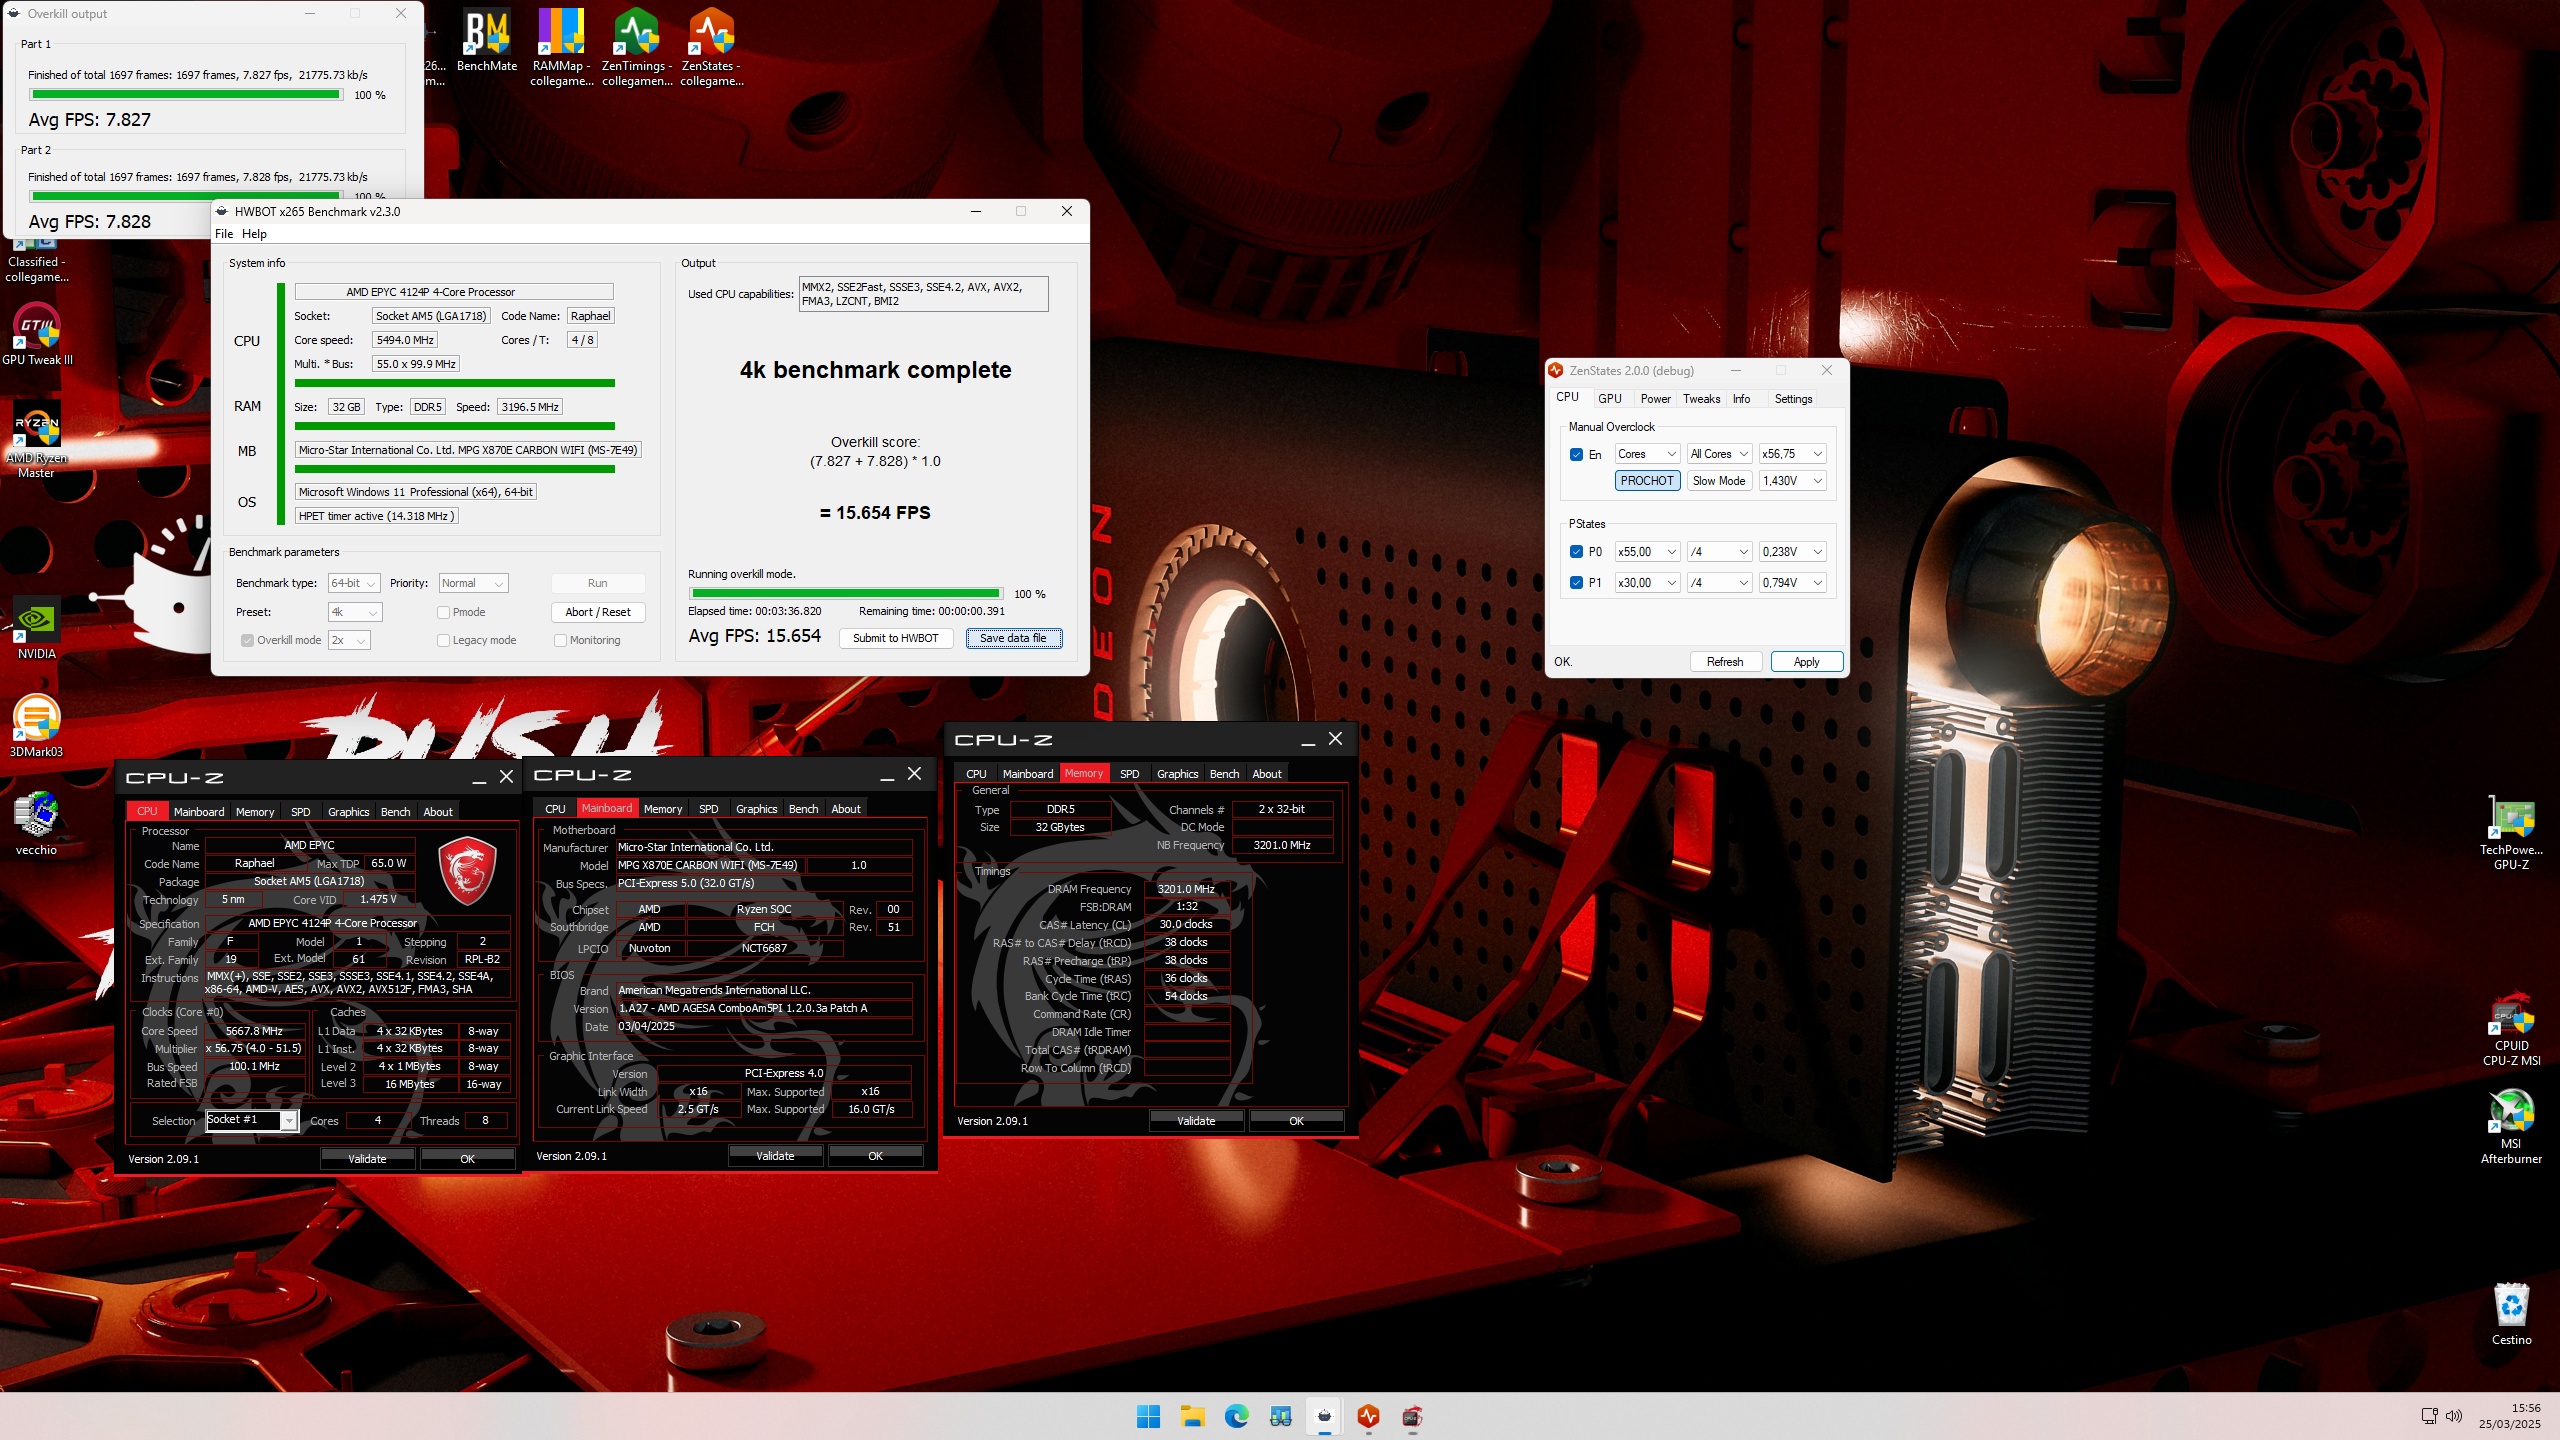Open the File menu in HWBOT x265
Image resolution: width=2560 pixels, height=1440 pixels.
[224, 234]
